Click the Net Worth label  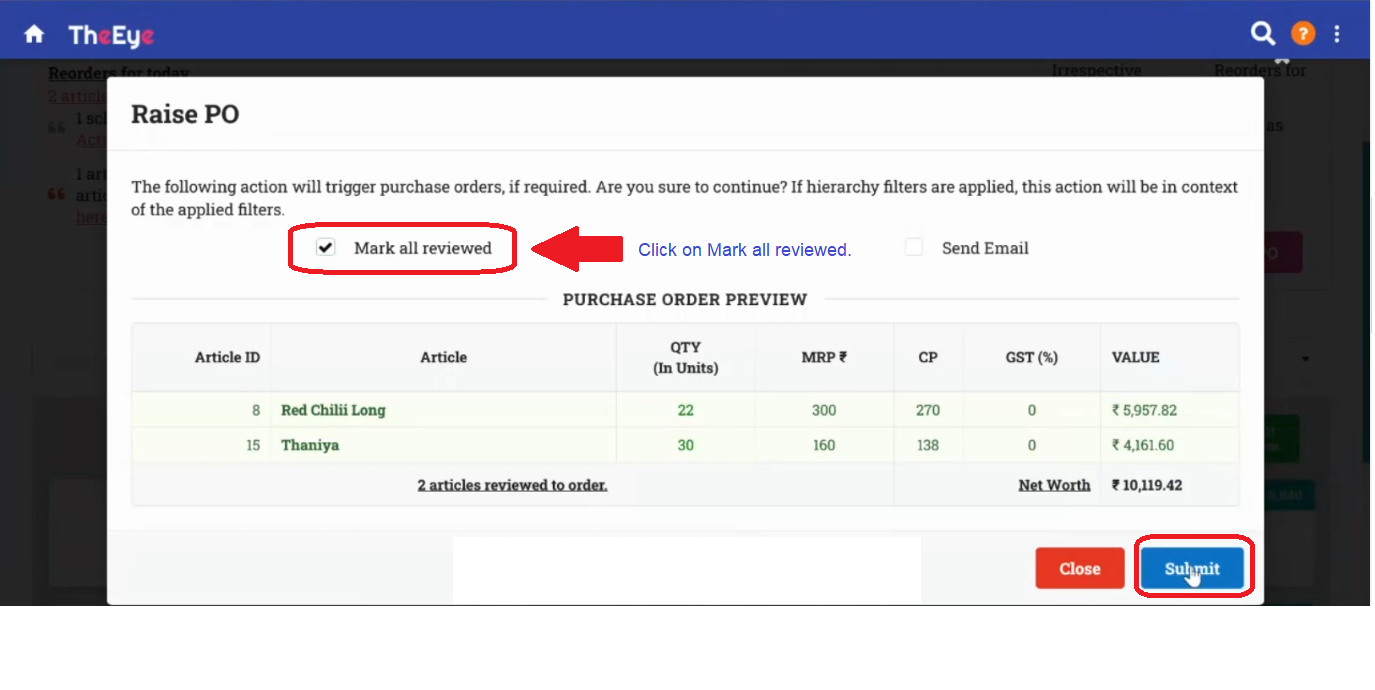(x=1054, y=485)
